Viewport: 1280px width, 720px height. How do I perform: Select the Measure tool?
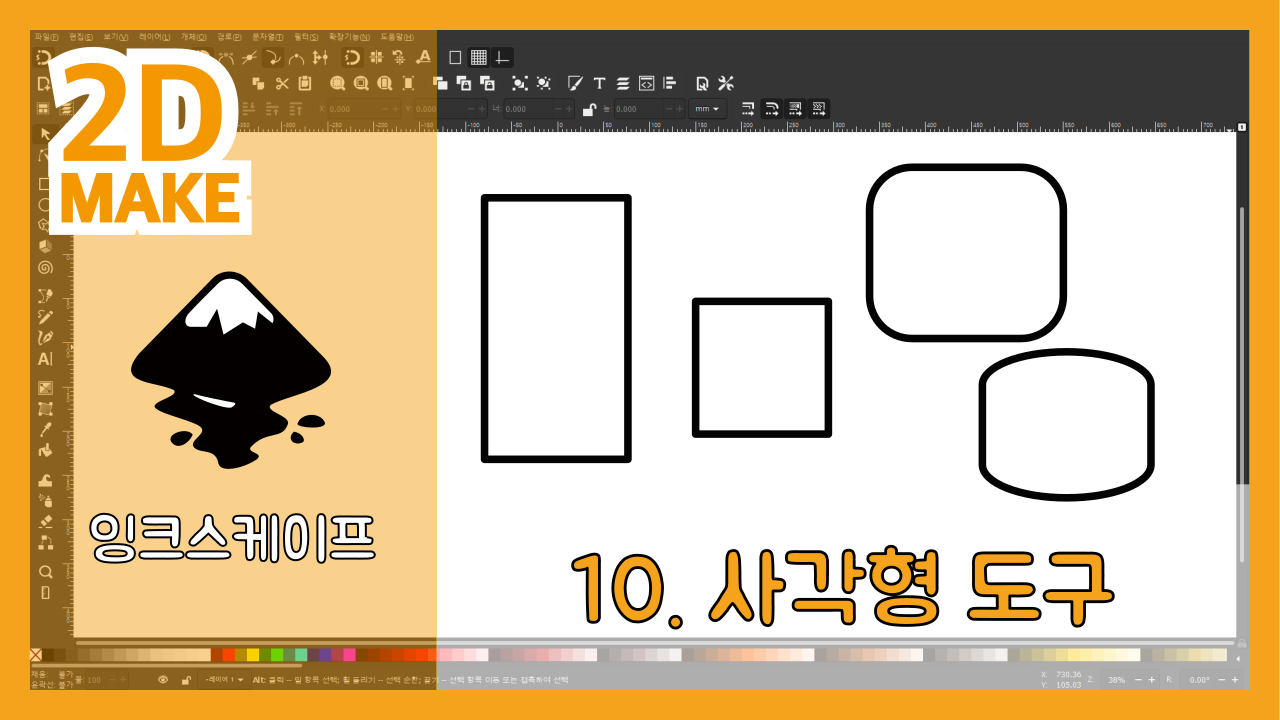point(44,594)
